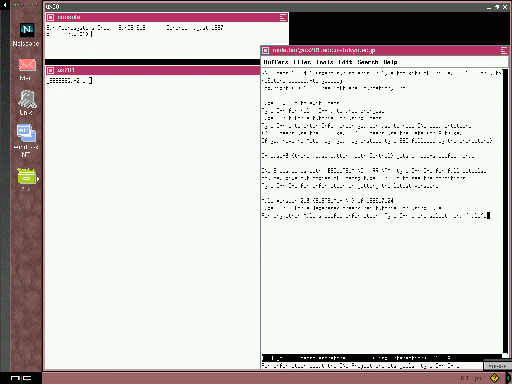Expand the arrow beside the green folder
The image size is (512, 384).
[x=38, y=179]
